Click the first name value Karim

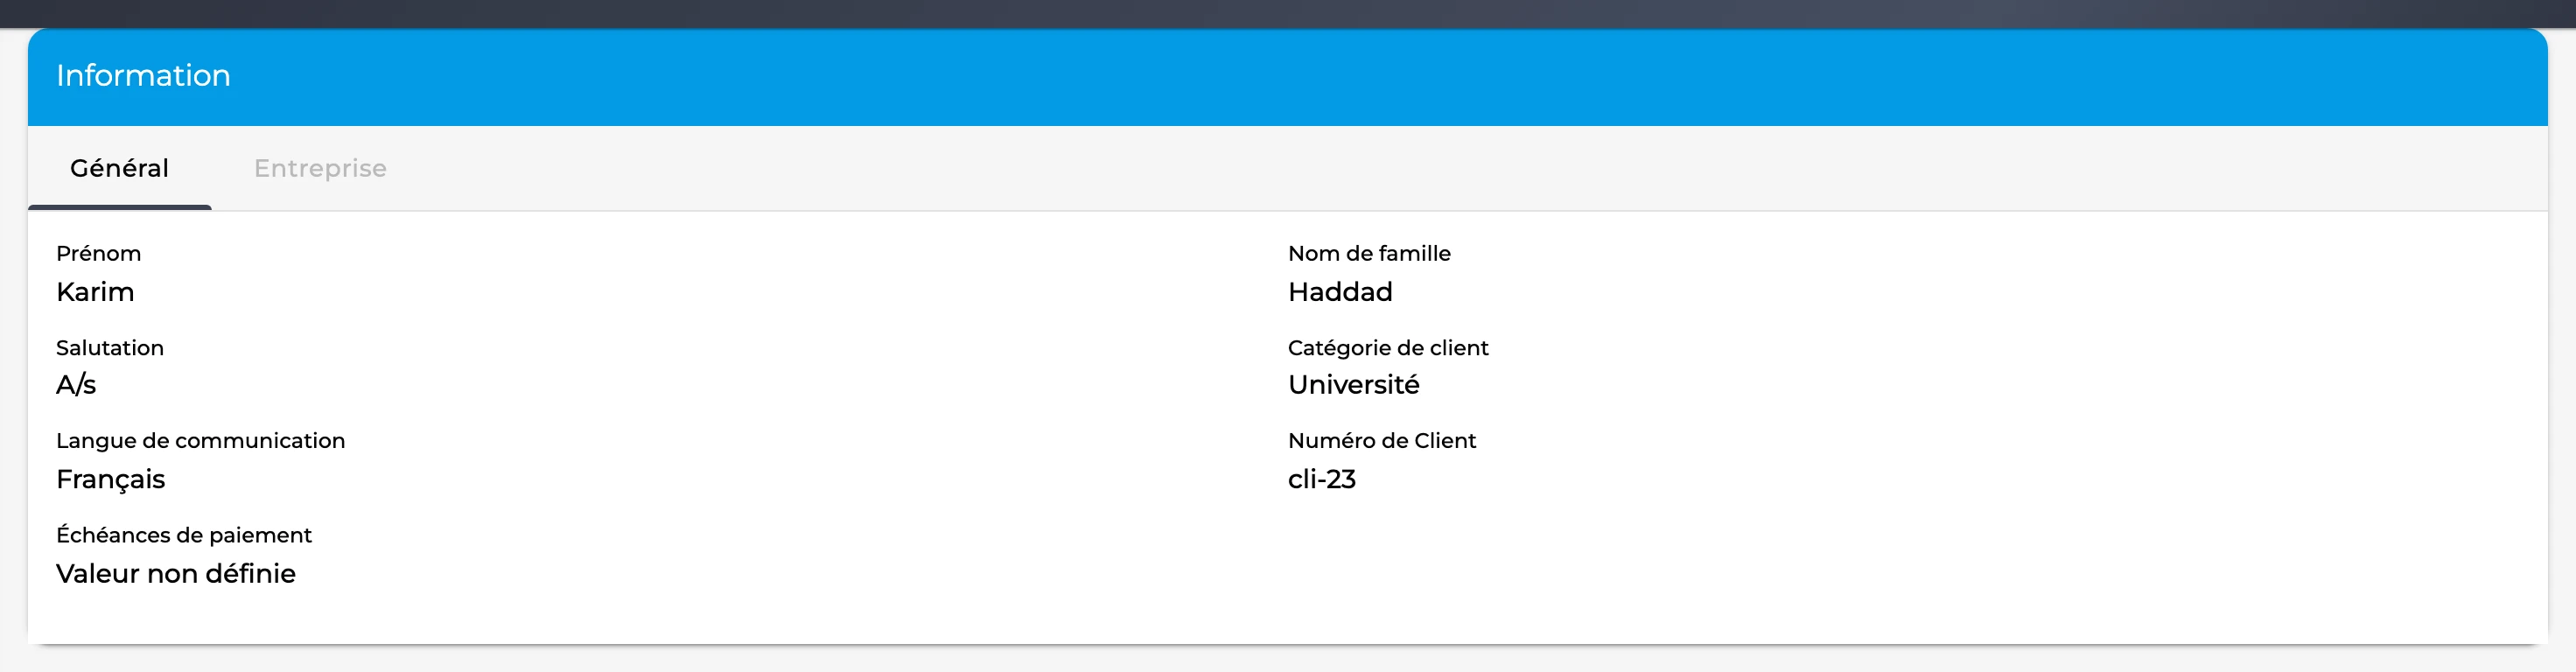(x=95, y=292)
